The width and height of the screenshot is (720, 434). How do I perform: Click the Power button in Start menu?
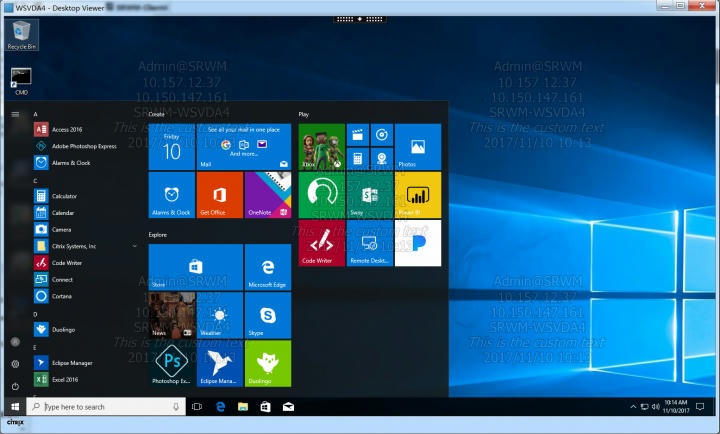point(15,386)
